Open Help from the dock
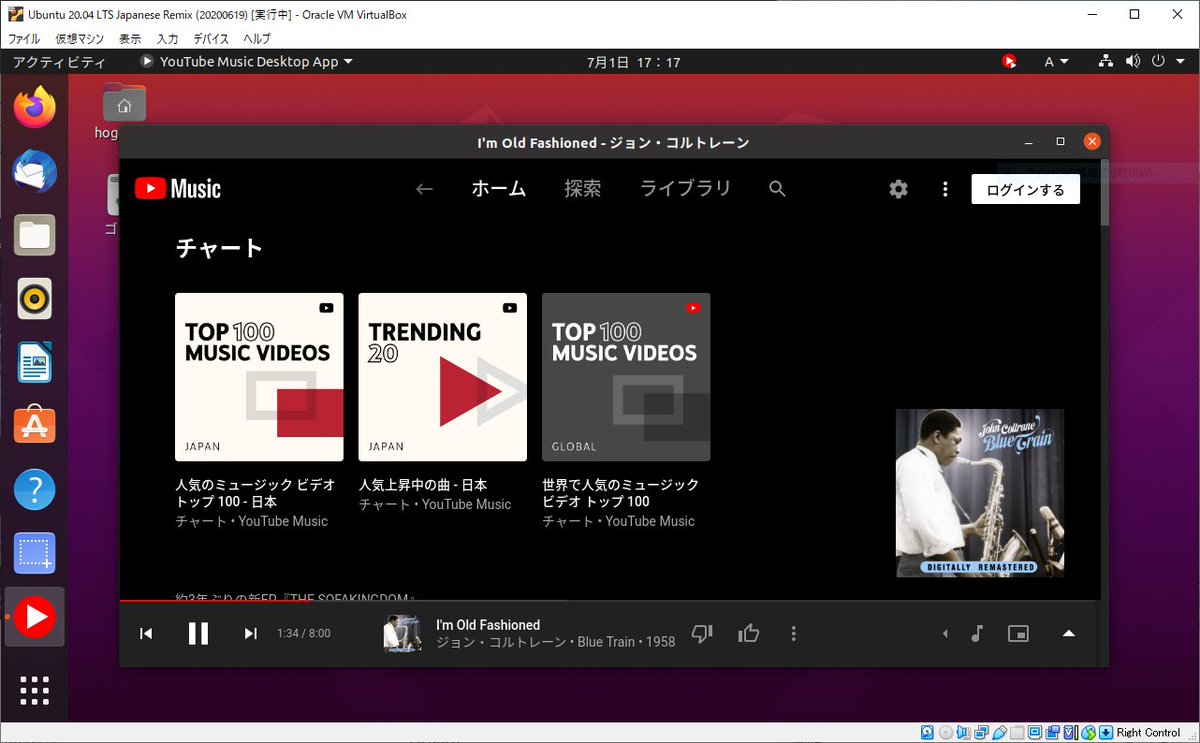 pos(35,490)
